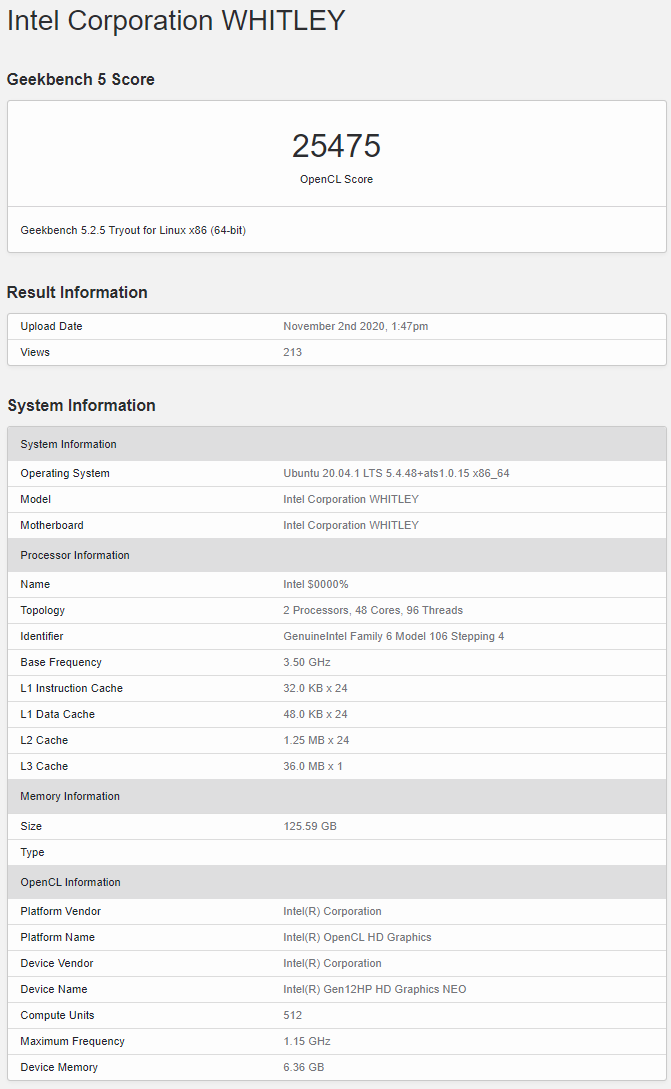
Task: Click the memory 'Size' label
Action: (31, 826)
